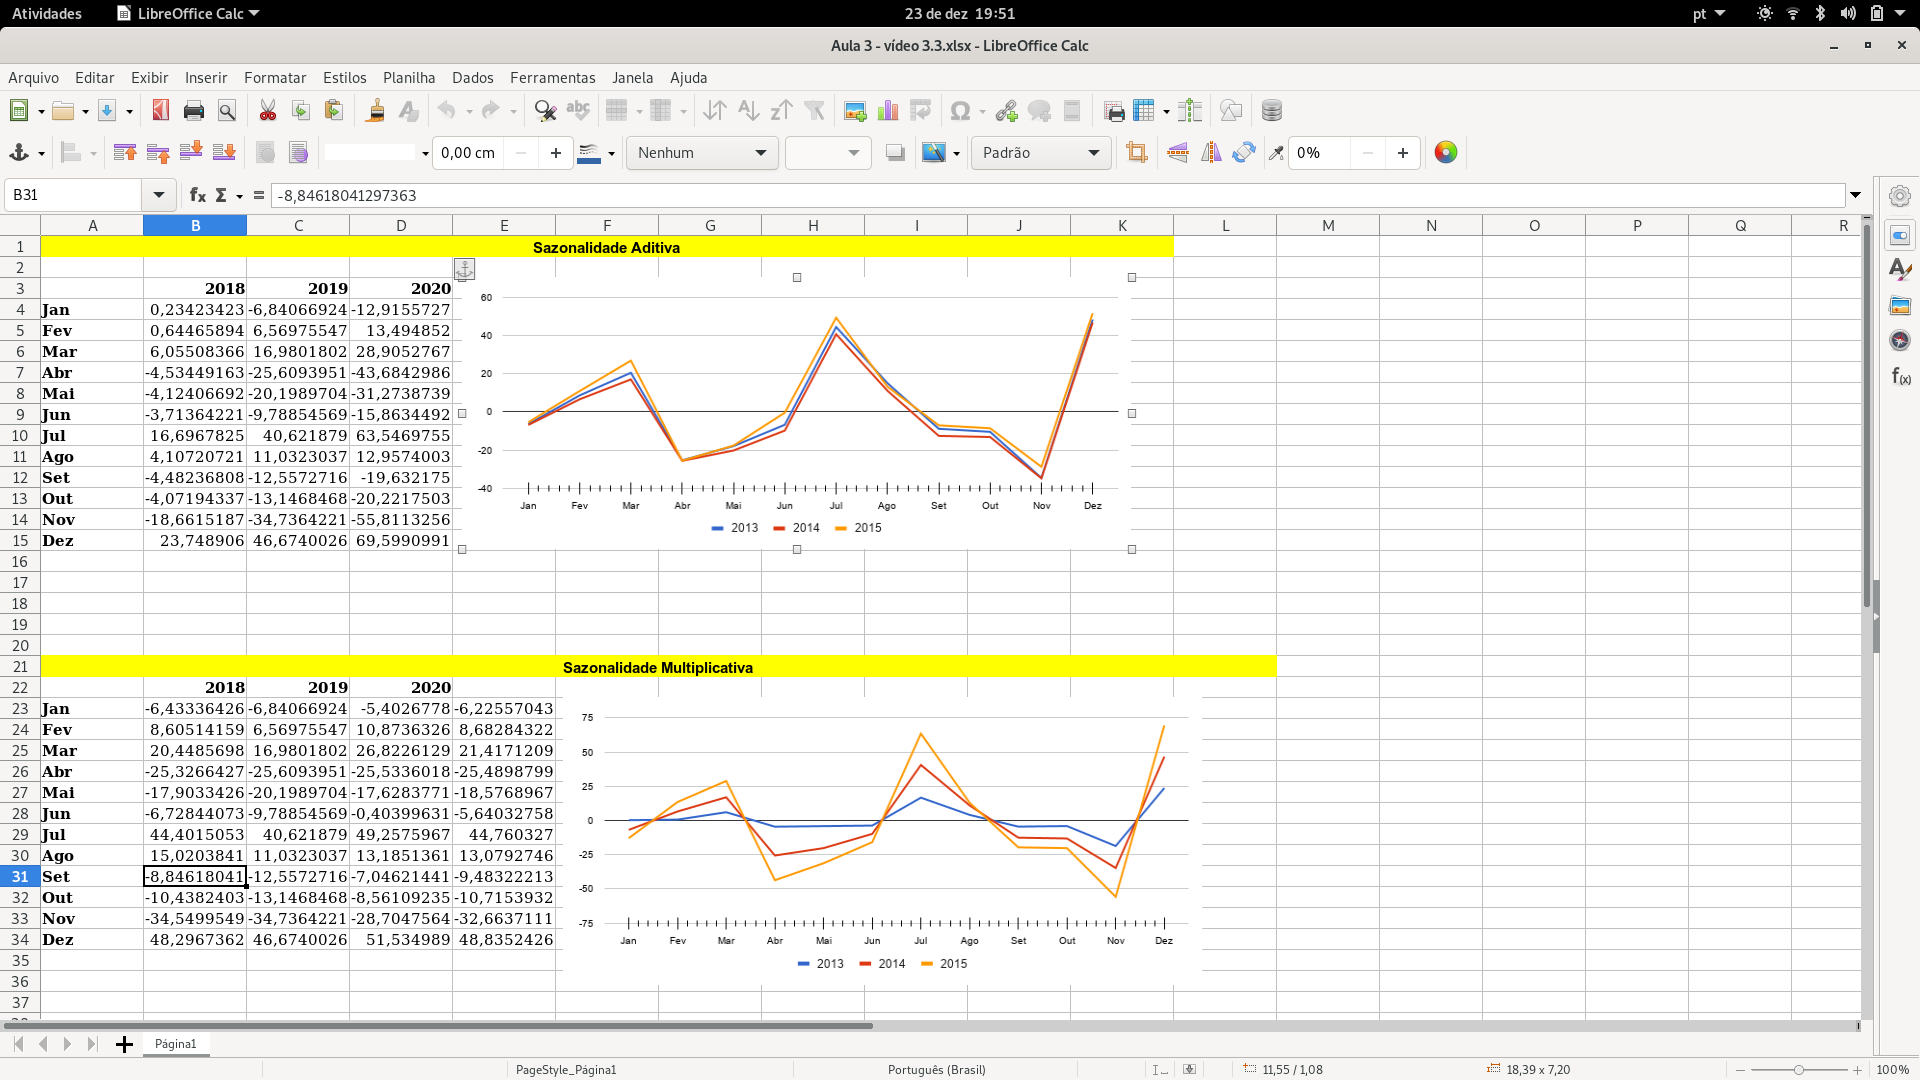Click the Split Window icon

click(1190, 111)
